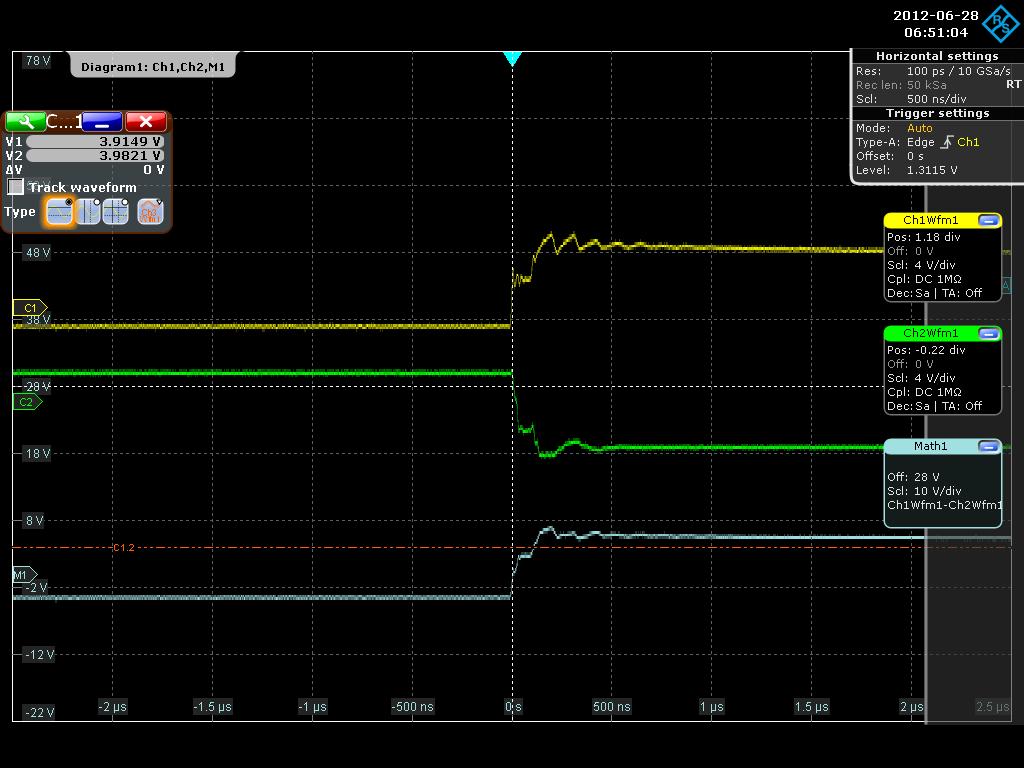Screen dimensions: 1024x768
Task: Minimize the Math1 signal box
Action: pyautogui.click(x=988, y=446)
